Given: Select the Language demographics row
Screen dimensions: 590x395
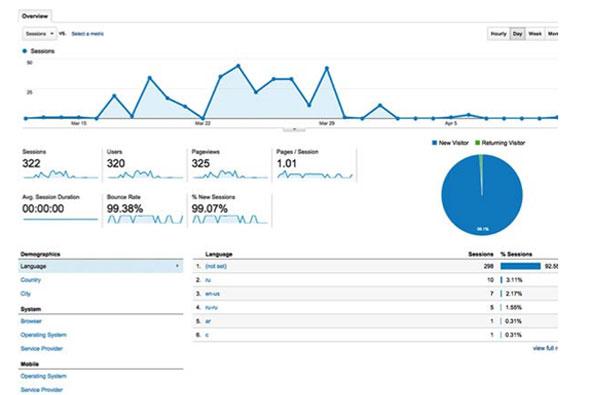Looking at the screenshot, I should [101, 266].
